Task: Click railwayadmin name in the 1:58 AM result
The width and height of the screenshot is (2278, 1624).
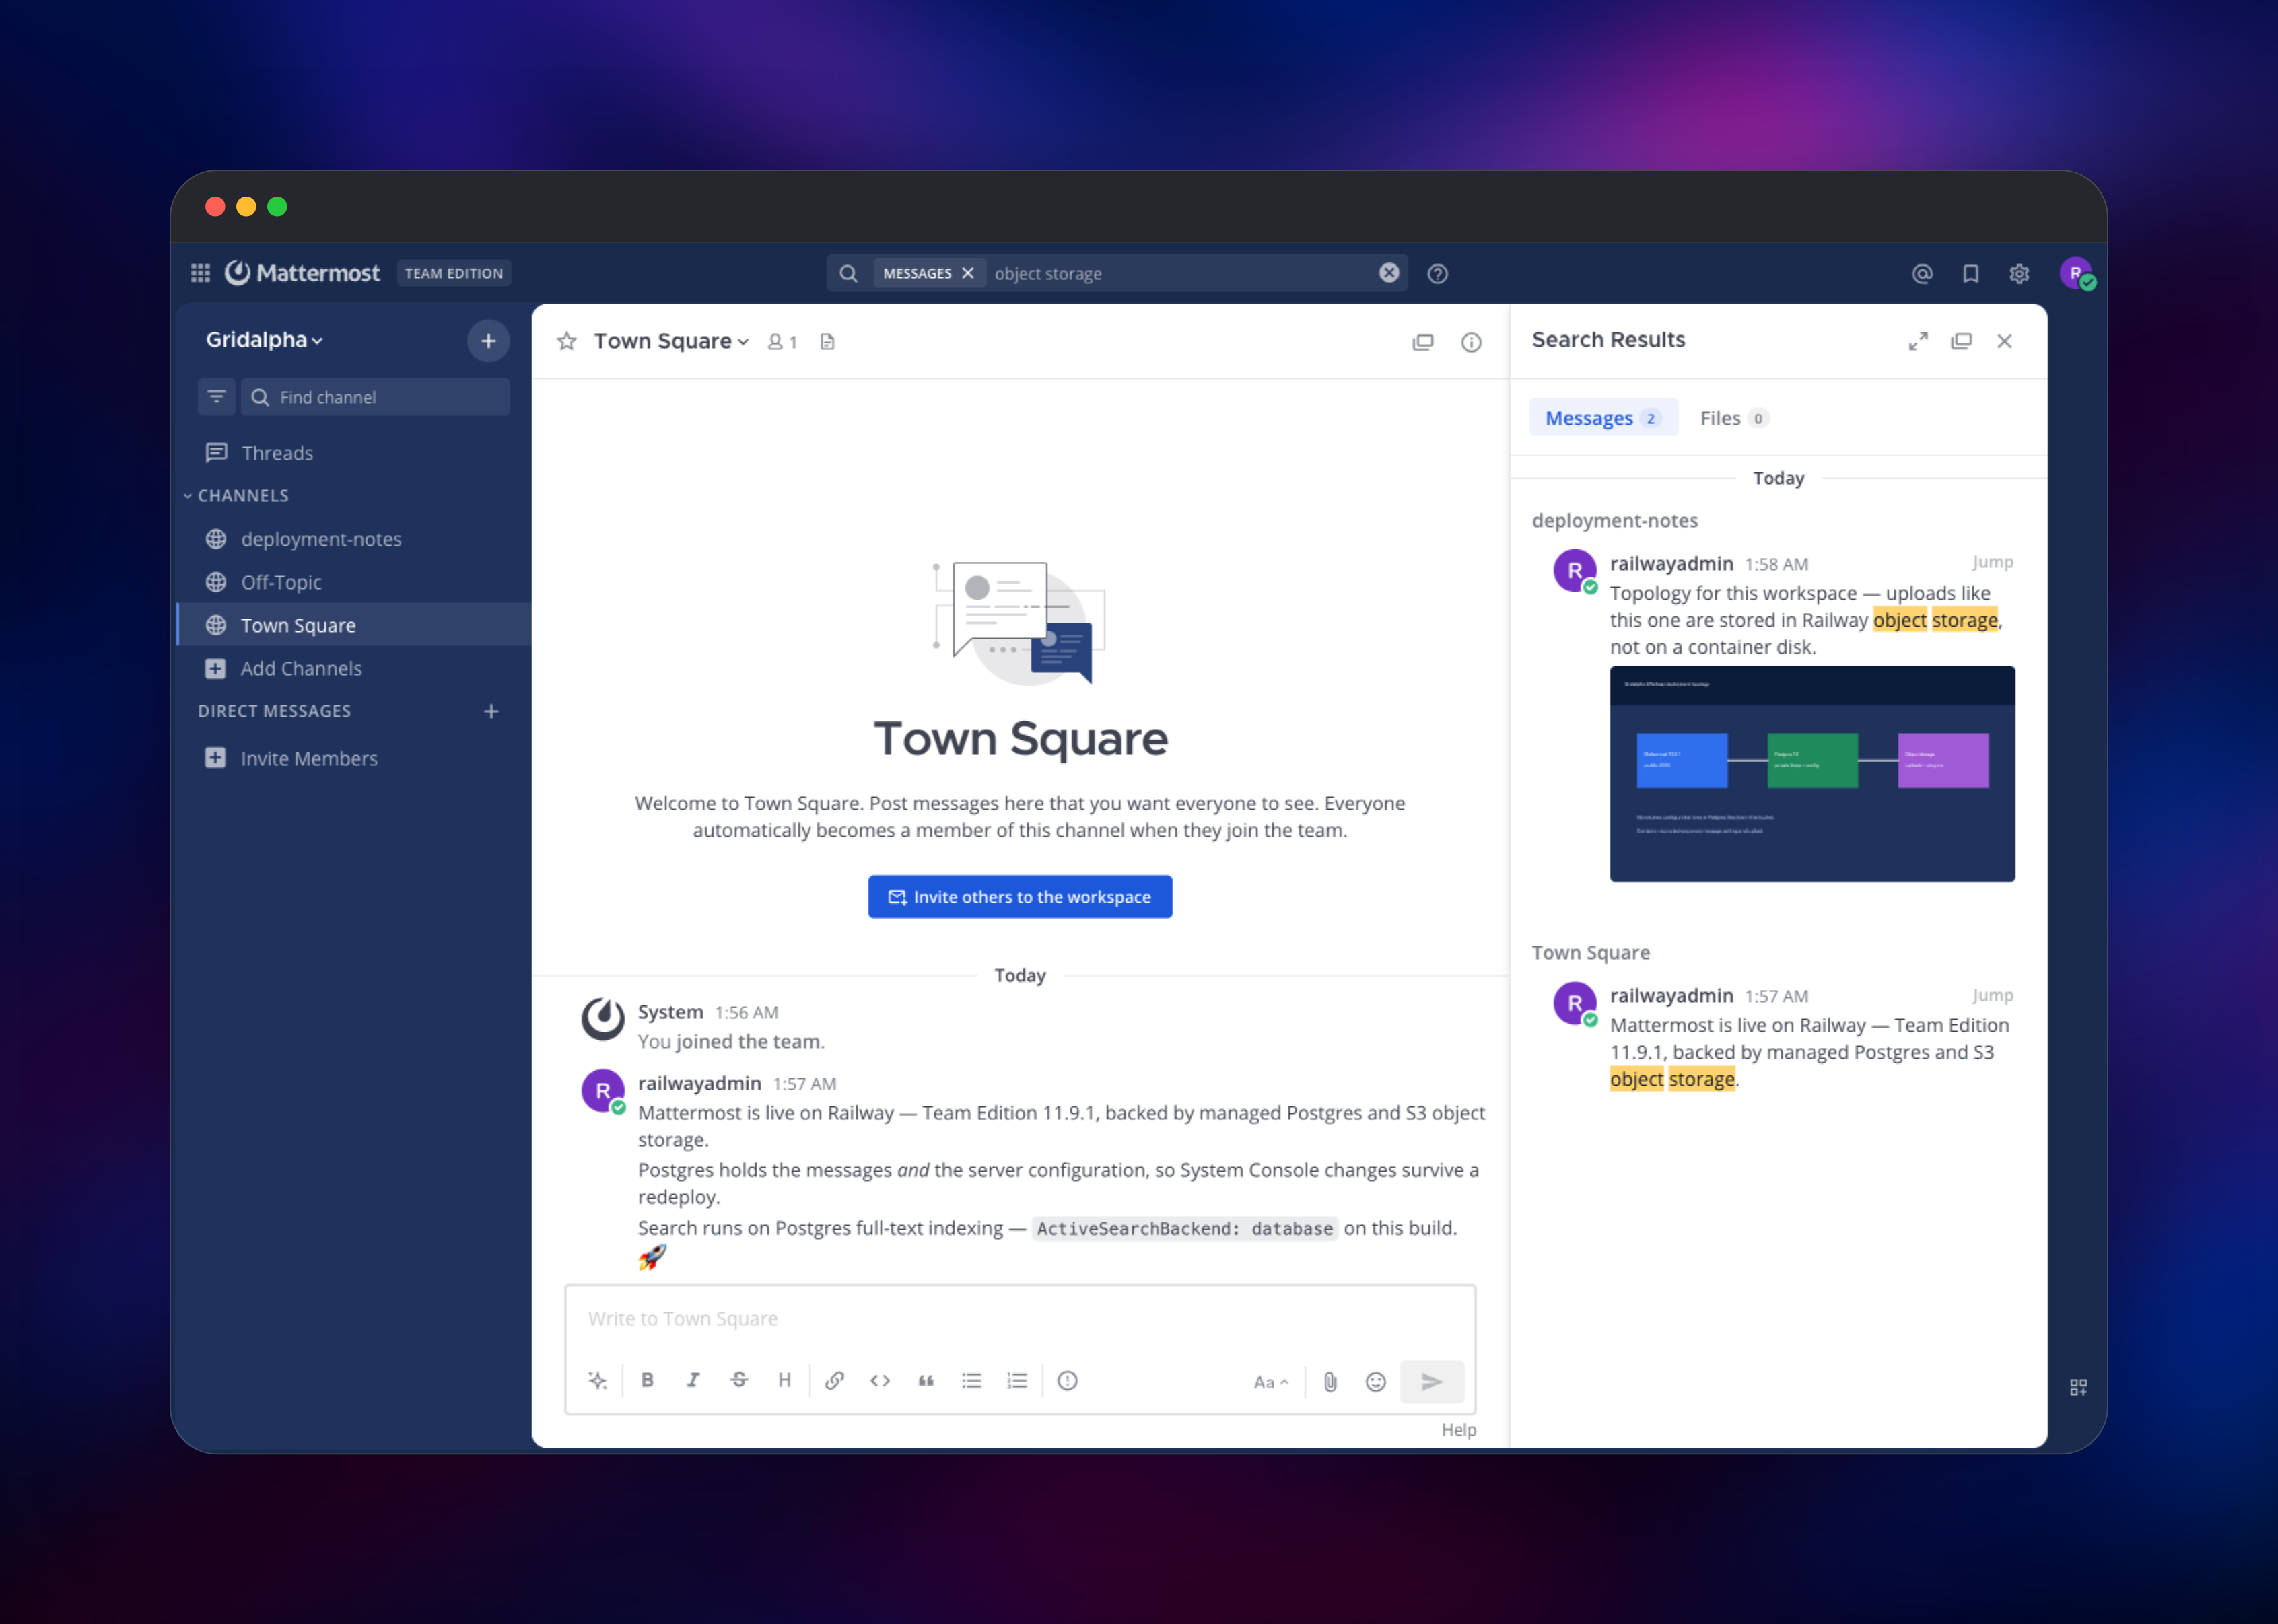Action: tap(1671, 563)
